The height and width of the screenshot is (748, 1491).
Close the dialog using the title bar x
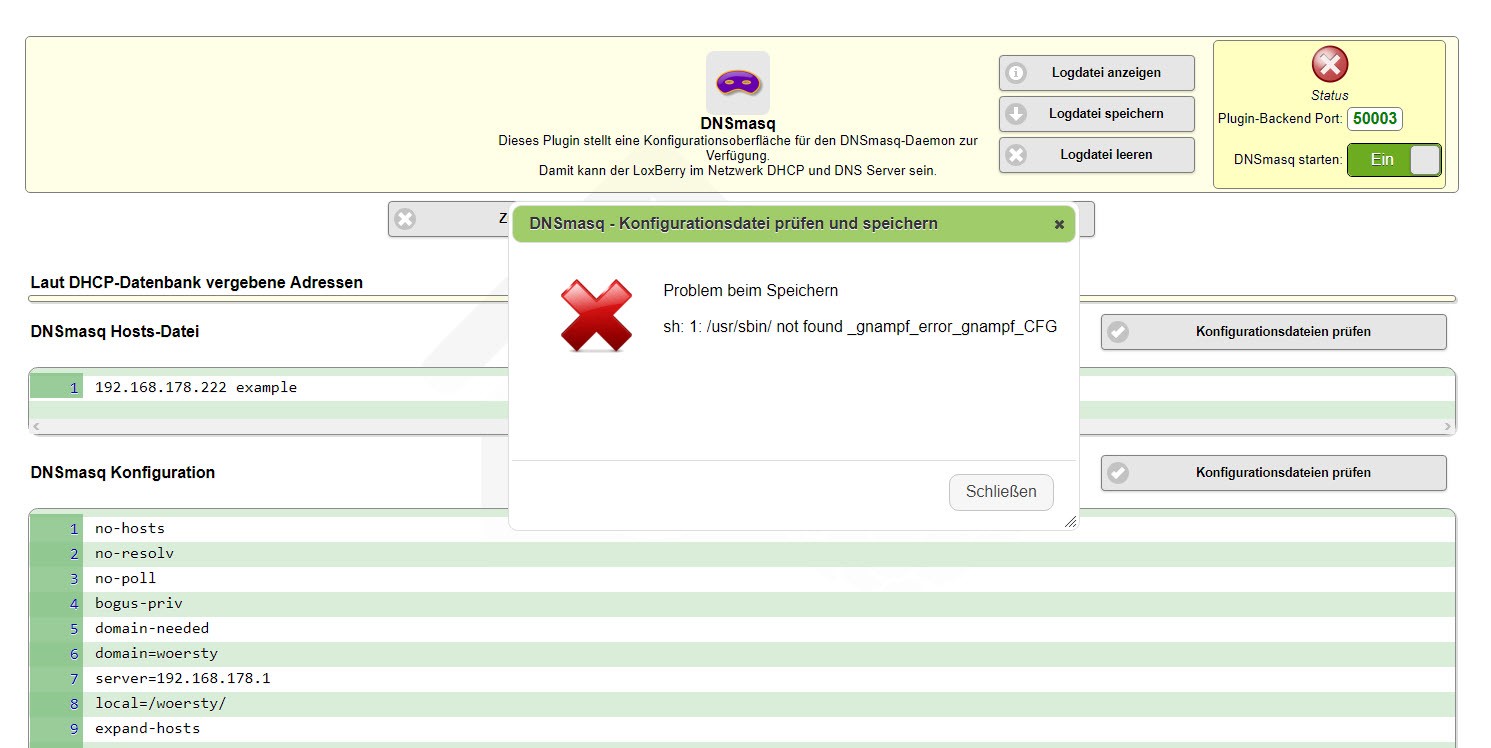point(1059,225)
